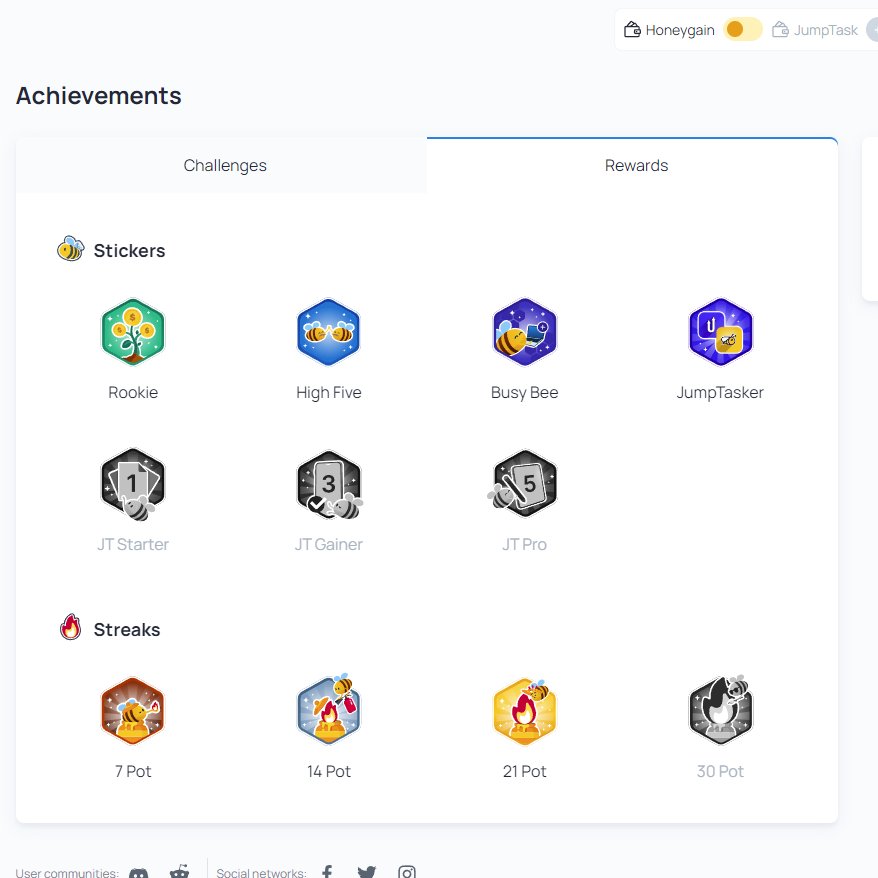Select the 14 Pot streak badge

coord(329,709)
